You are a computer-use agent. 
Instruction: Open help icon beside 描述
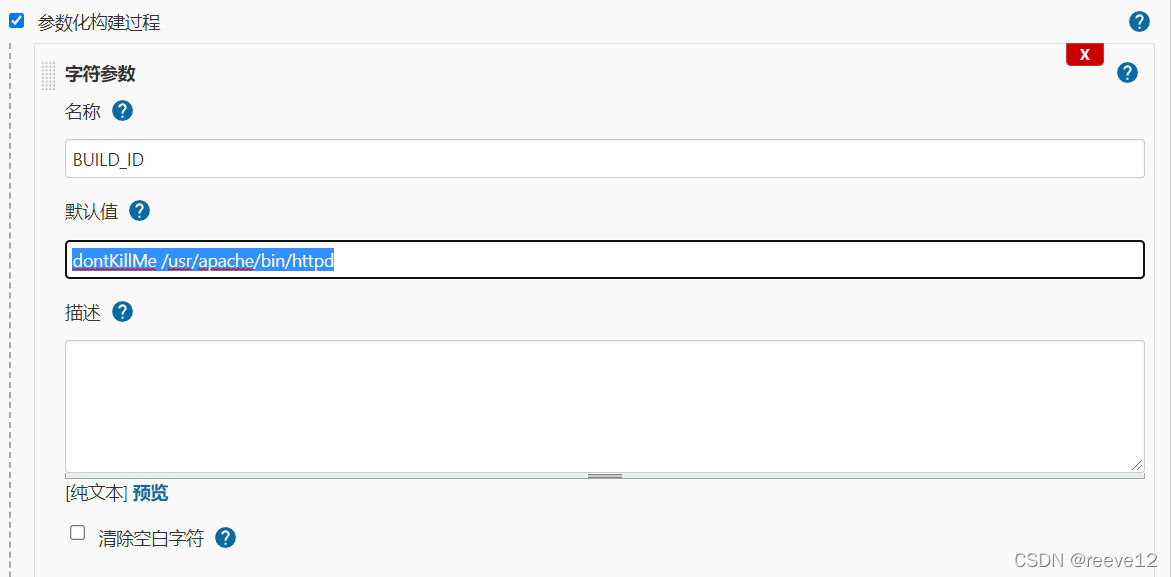[x=122, y=312]
